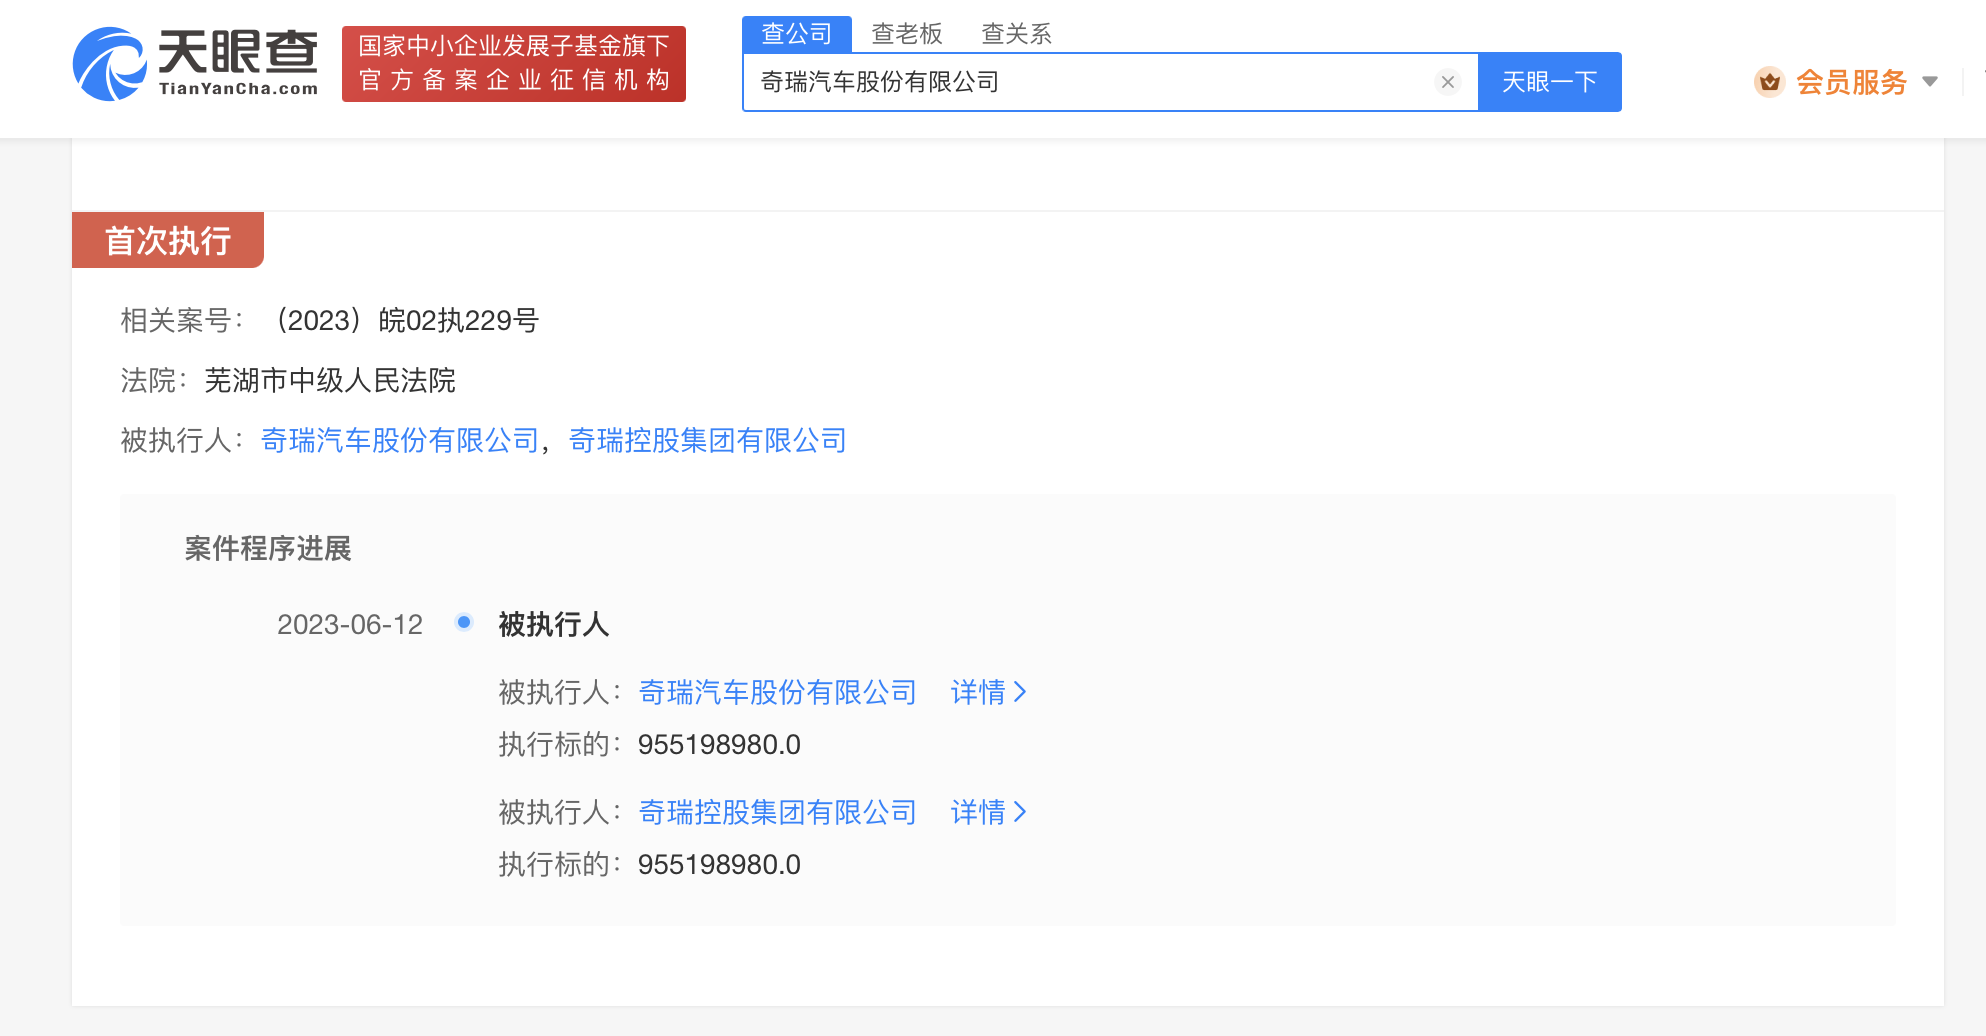Click the TianYanCha.com wordmark text
The height and width of the screenshot is (1036, 1986).
click(238, 89)
